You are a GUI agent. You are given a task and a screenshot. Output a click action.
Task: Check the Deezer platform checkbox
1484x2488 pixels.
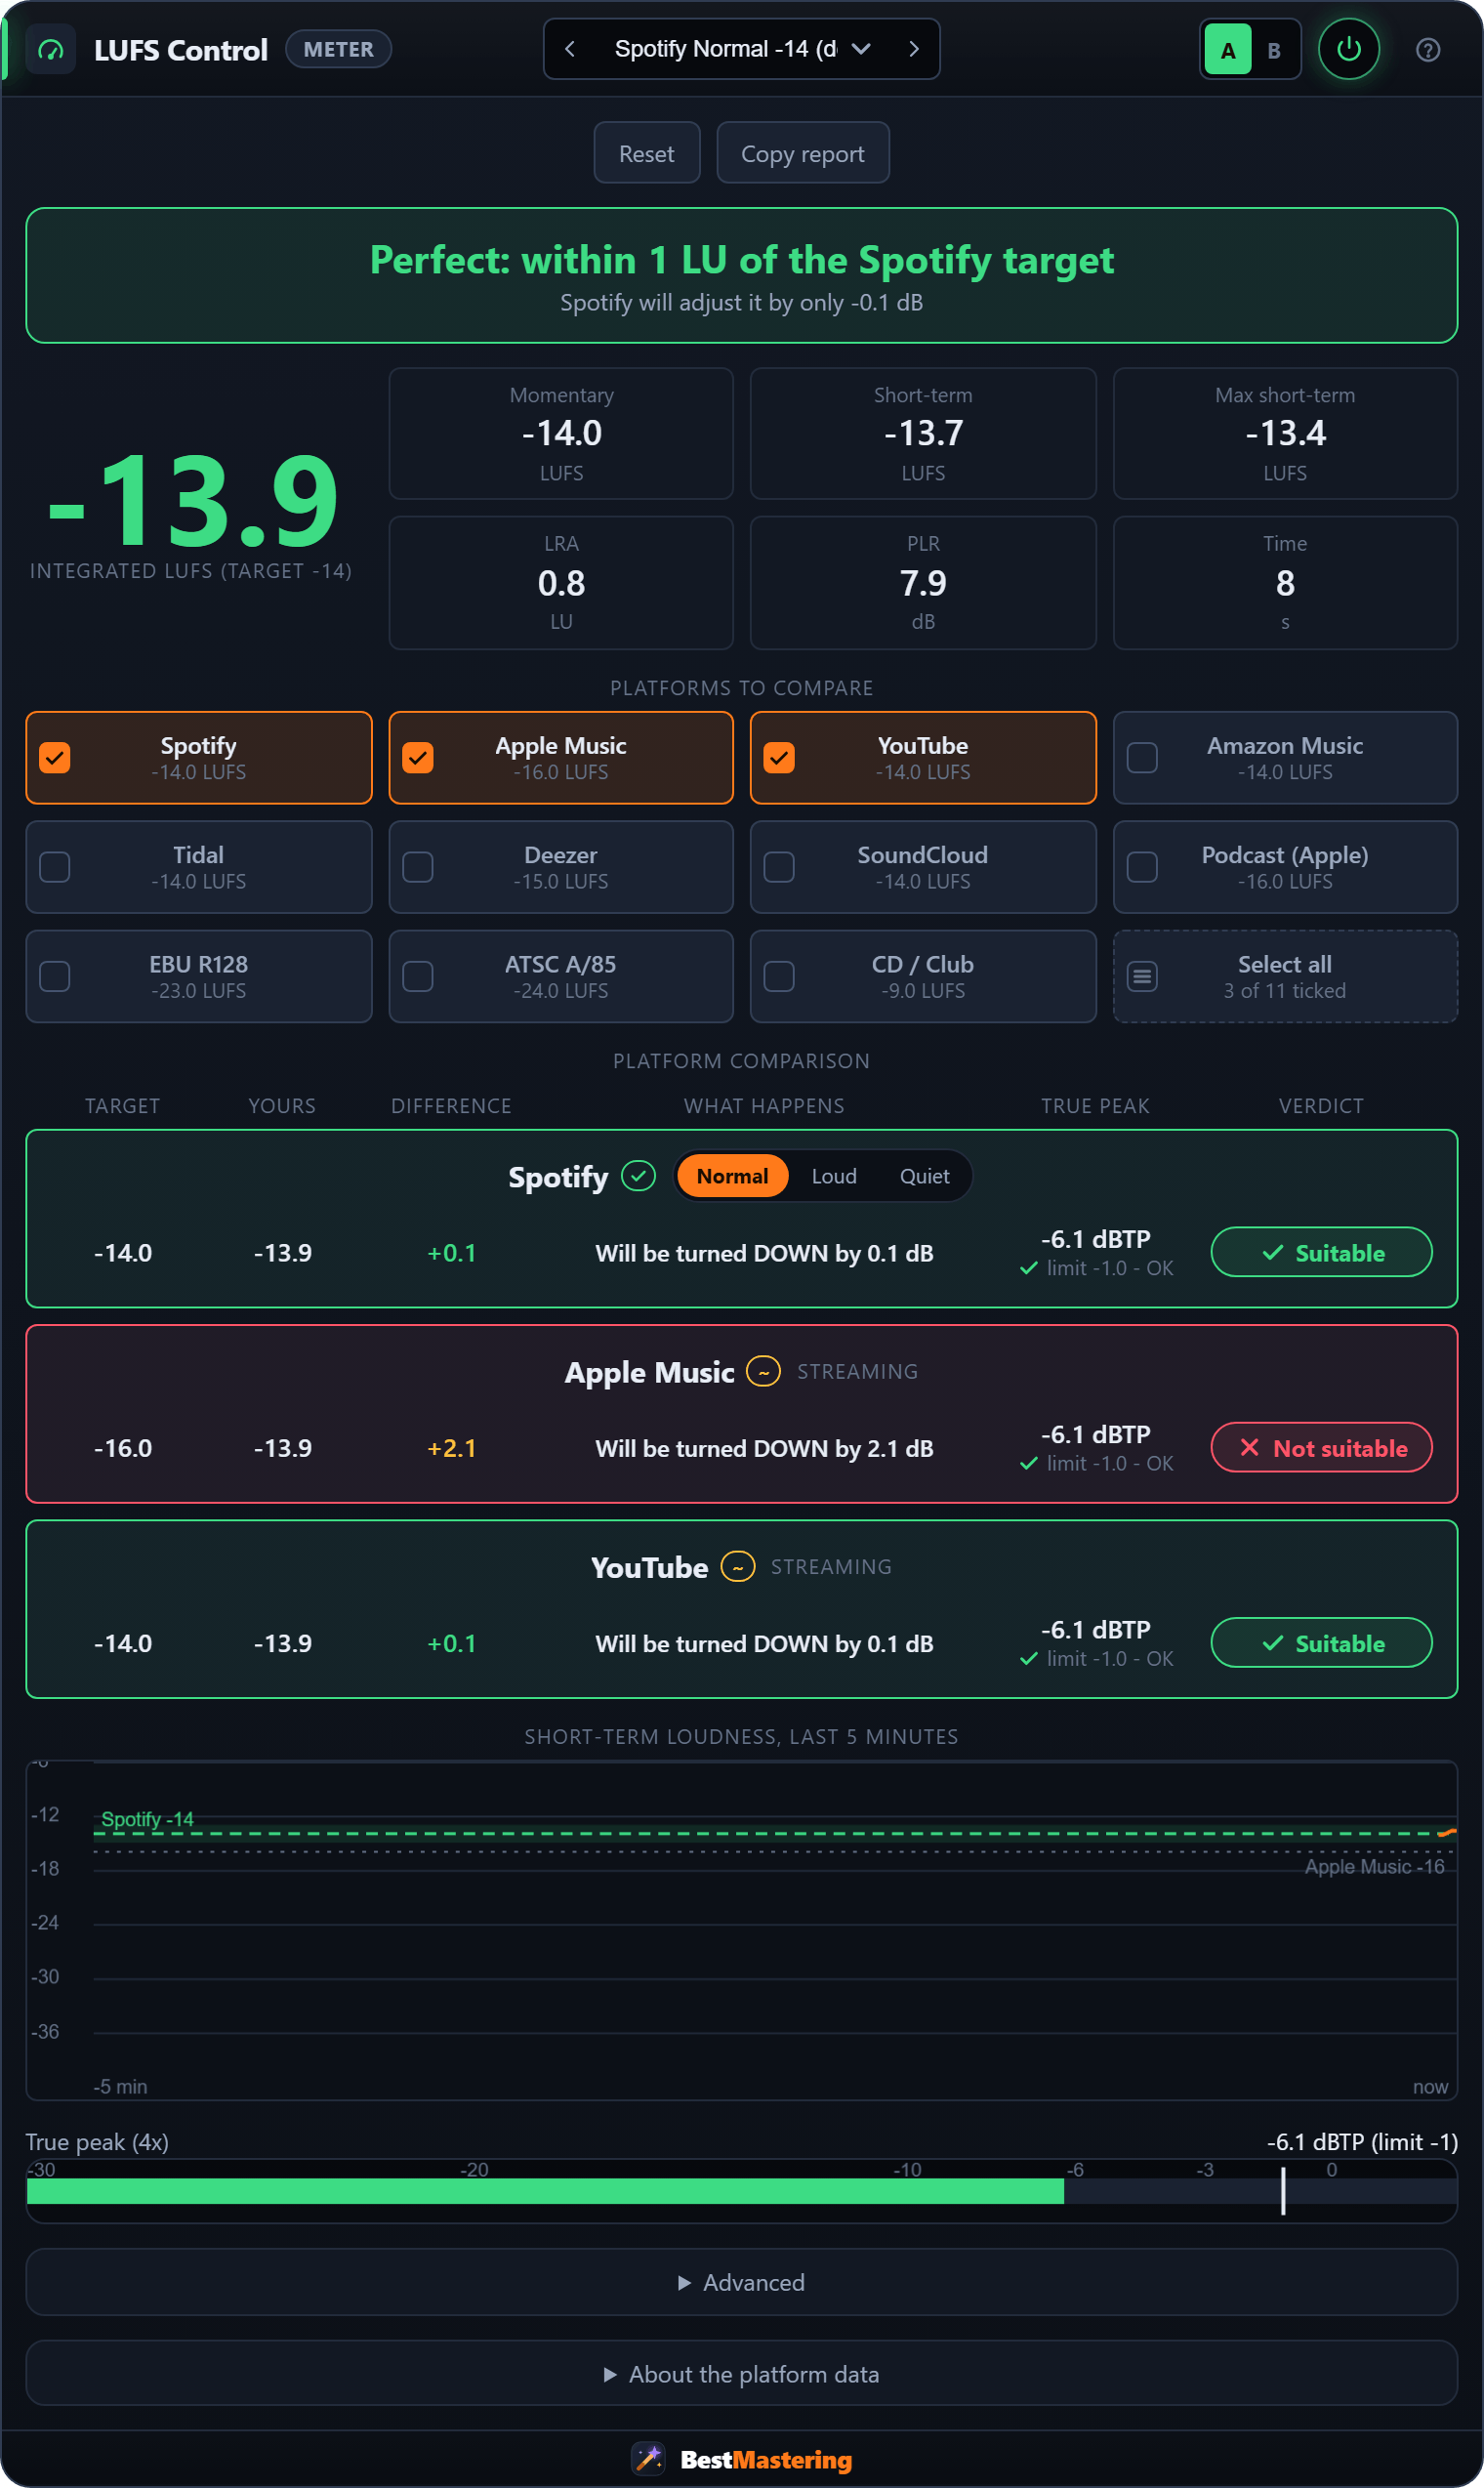[418, 867]
